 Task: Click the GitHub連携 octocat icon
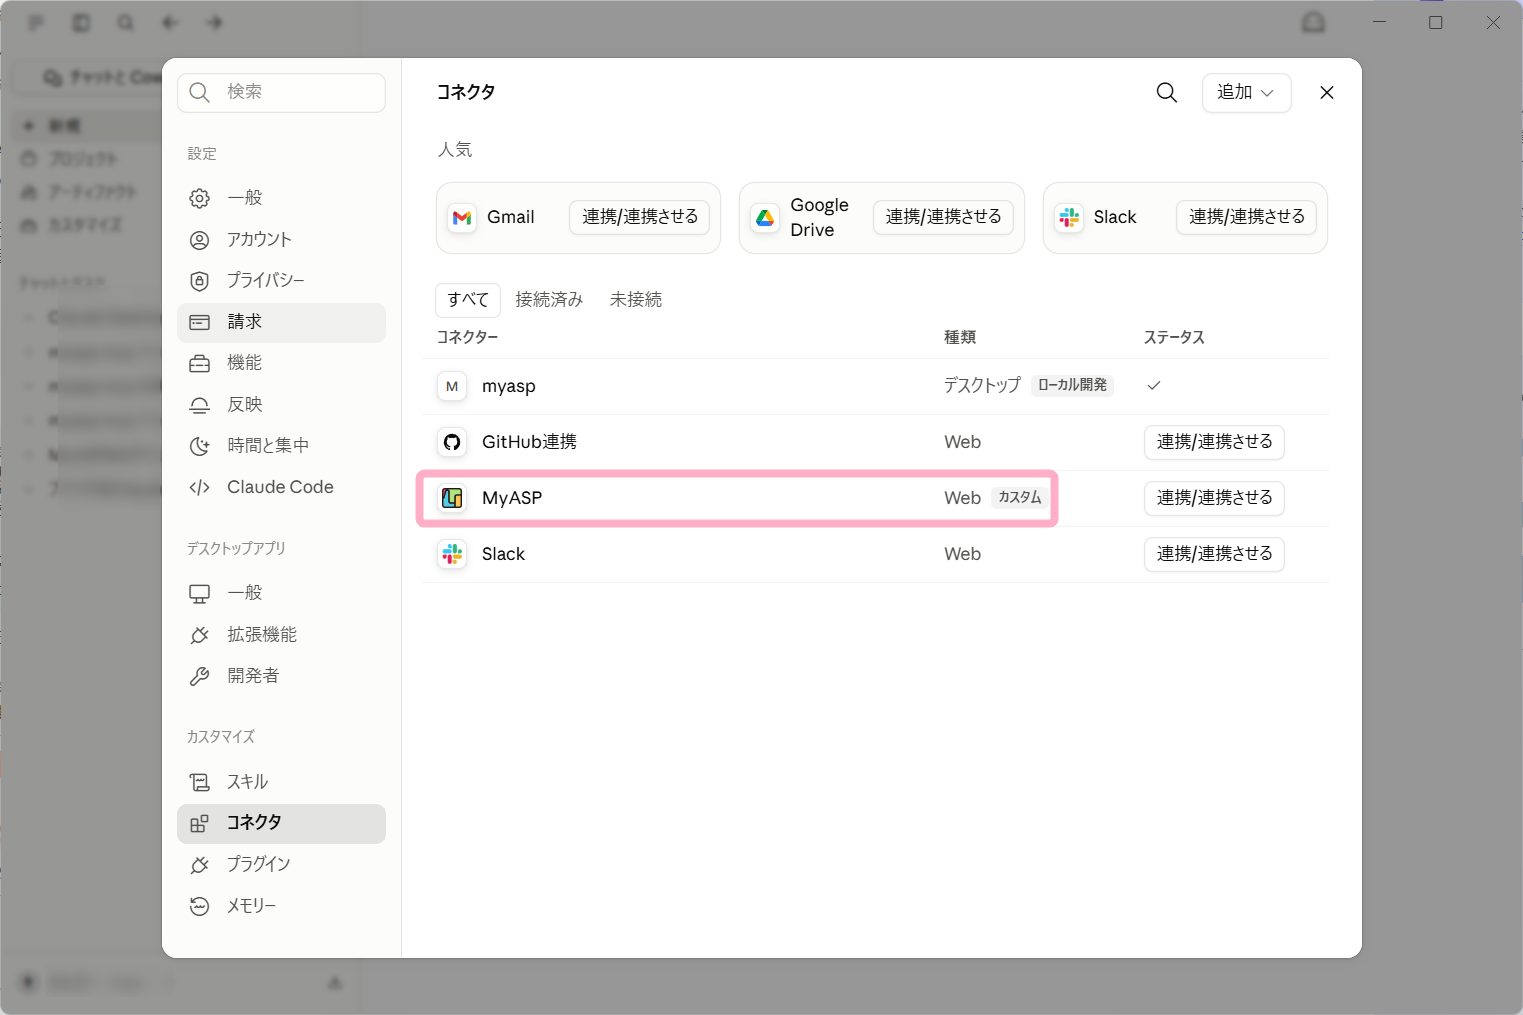[x=452, y=442]
